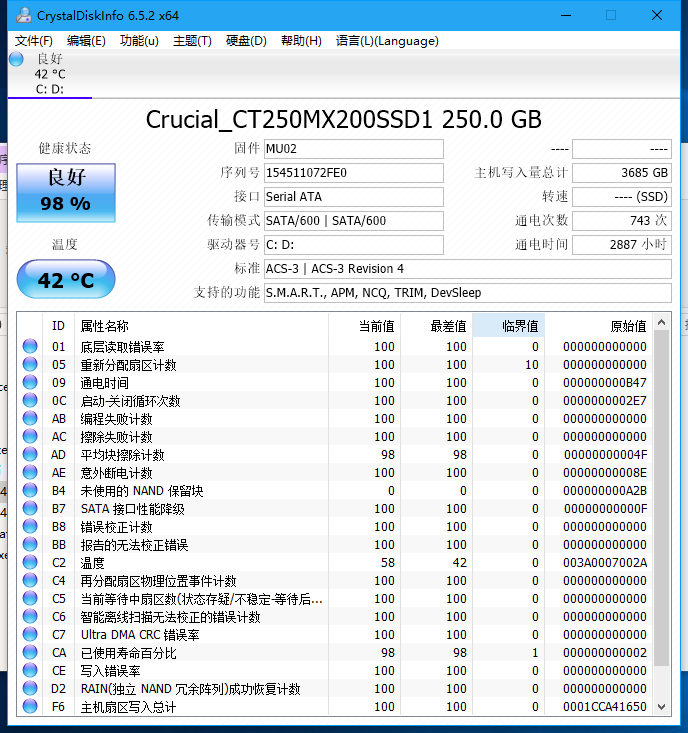Close the CrystalDiskInfo window
Image resolution: width=688 pixels, height=733 pixels.
coord(657,15)
